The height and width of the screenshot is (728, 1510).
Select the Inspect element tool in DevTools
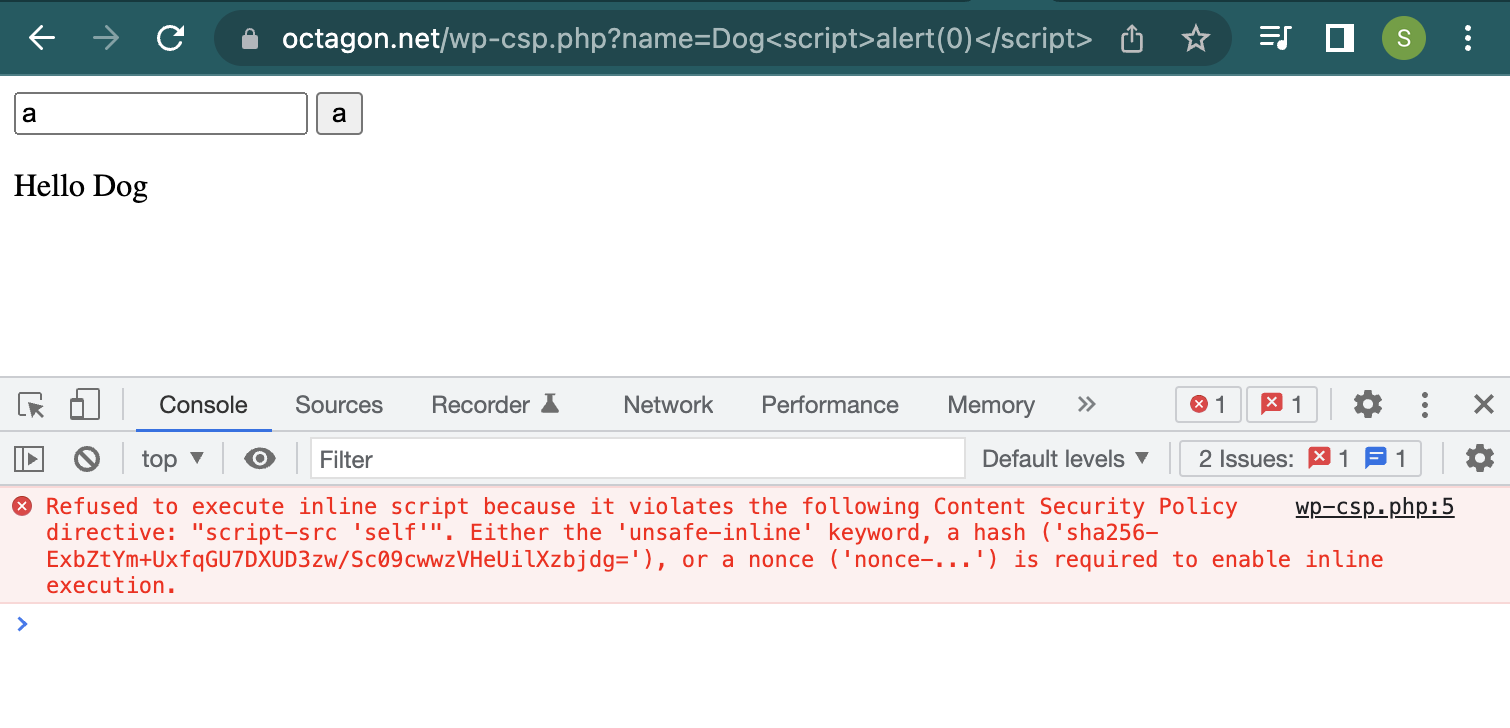(x=31, y=404)
